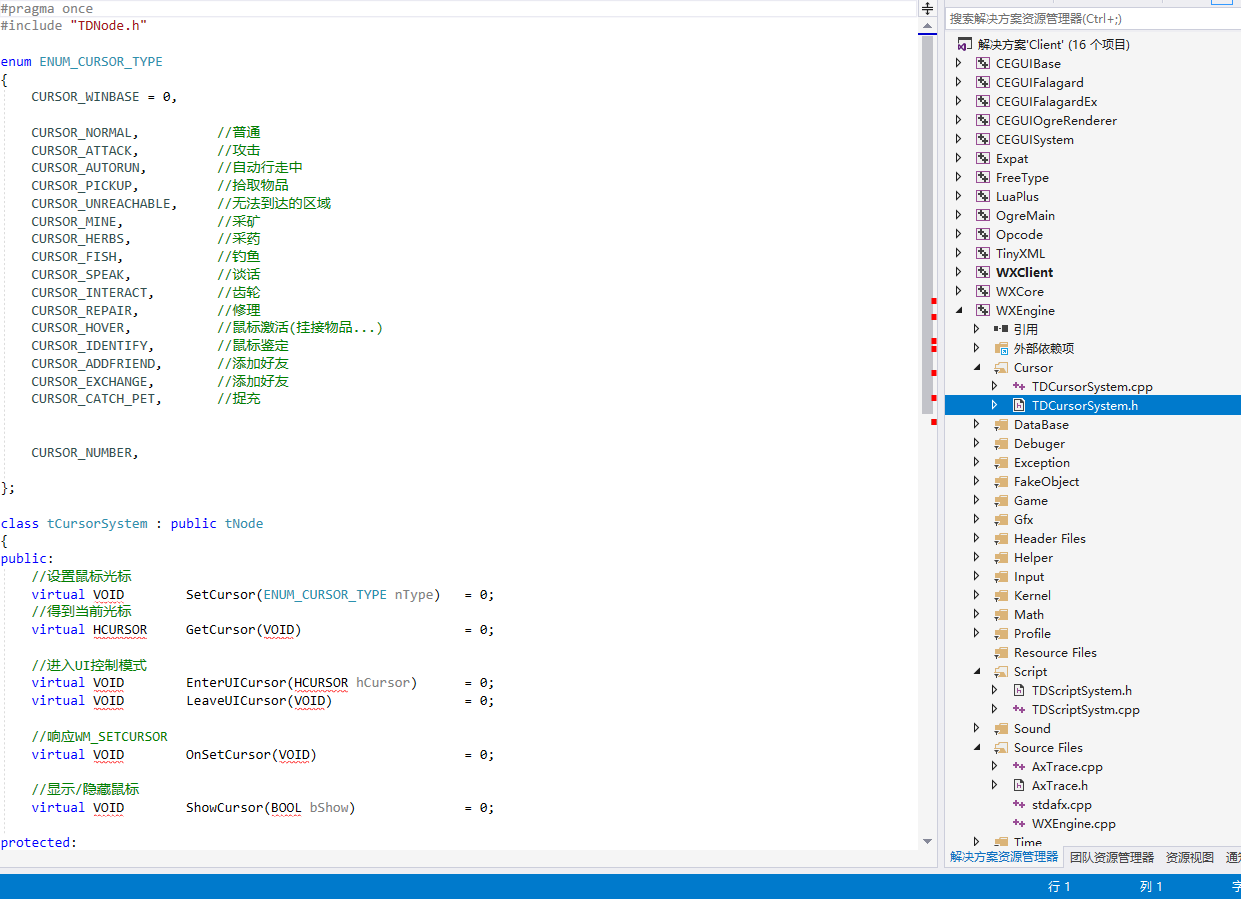Click the Visual Studio solution icon for 'Client'
This screenshot has height=899, width=1241.
click(x=964, y=44)
